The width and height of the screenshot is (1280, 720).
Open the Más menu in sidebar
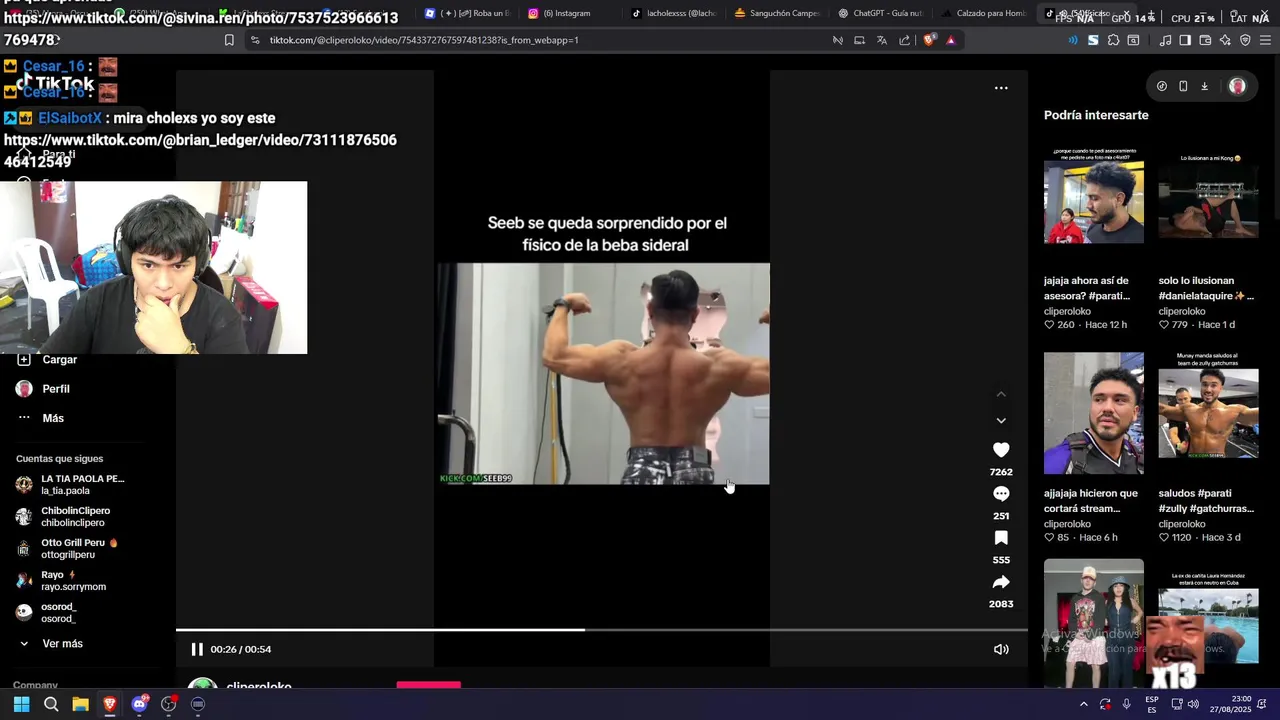pos(40,418)
